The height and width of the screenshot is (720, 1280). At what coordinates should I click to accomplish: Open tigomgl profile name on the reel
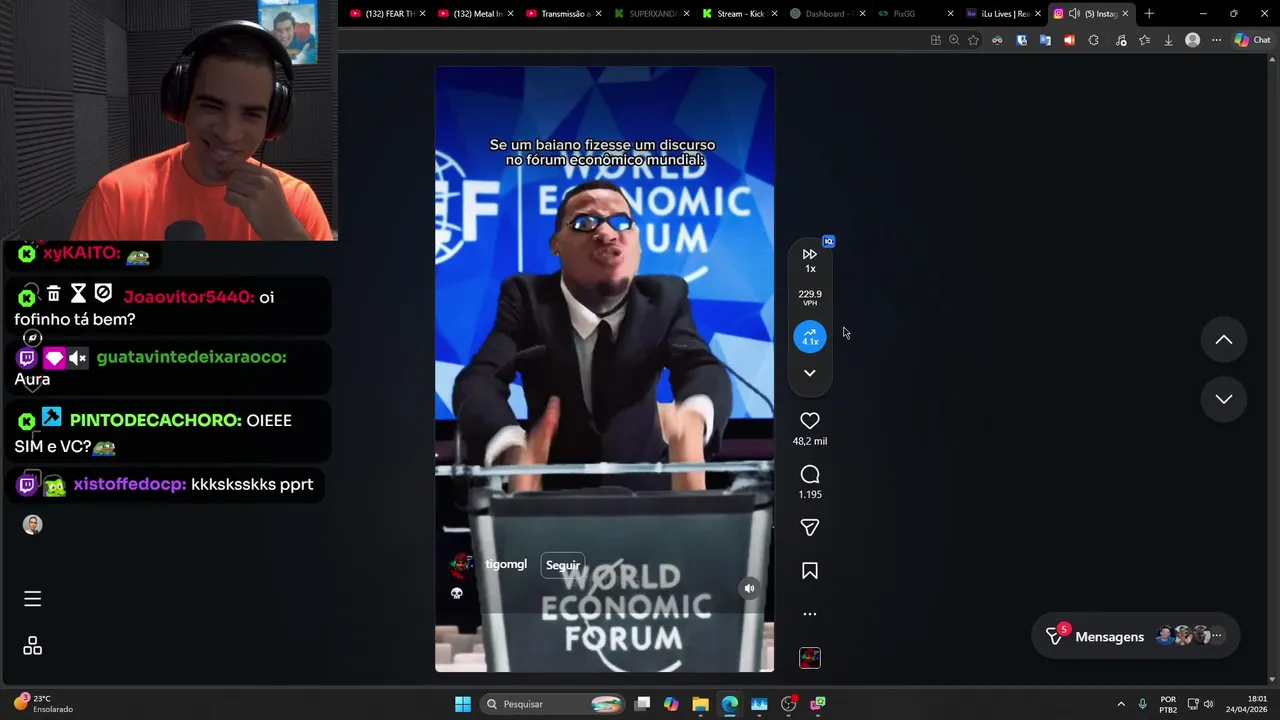tap(506, 565)
